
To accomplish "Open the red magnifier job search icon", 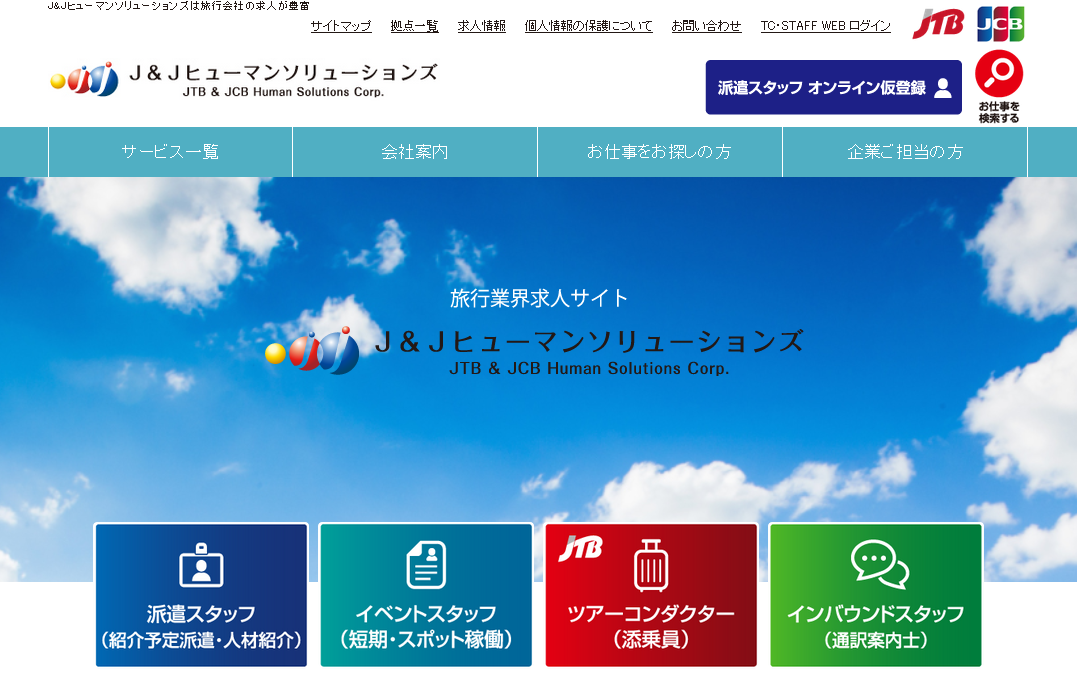I will pyautogui.click(x=999, y=73).
